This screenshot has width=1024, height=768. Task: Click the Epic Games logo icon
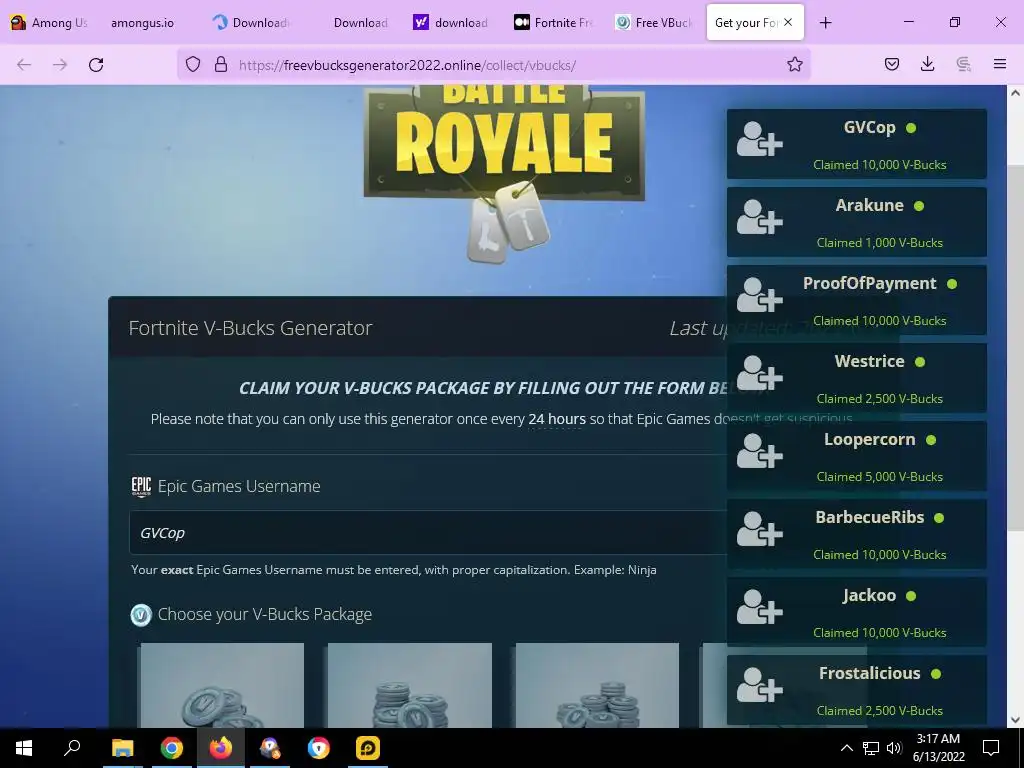[x=141, y=487]
